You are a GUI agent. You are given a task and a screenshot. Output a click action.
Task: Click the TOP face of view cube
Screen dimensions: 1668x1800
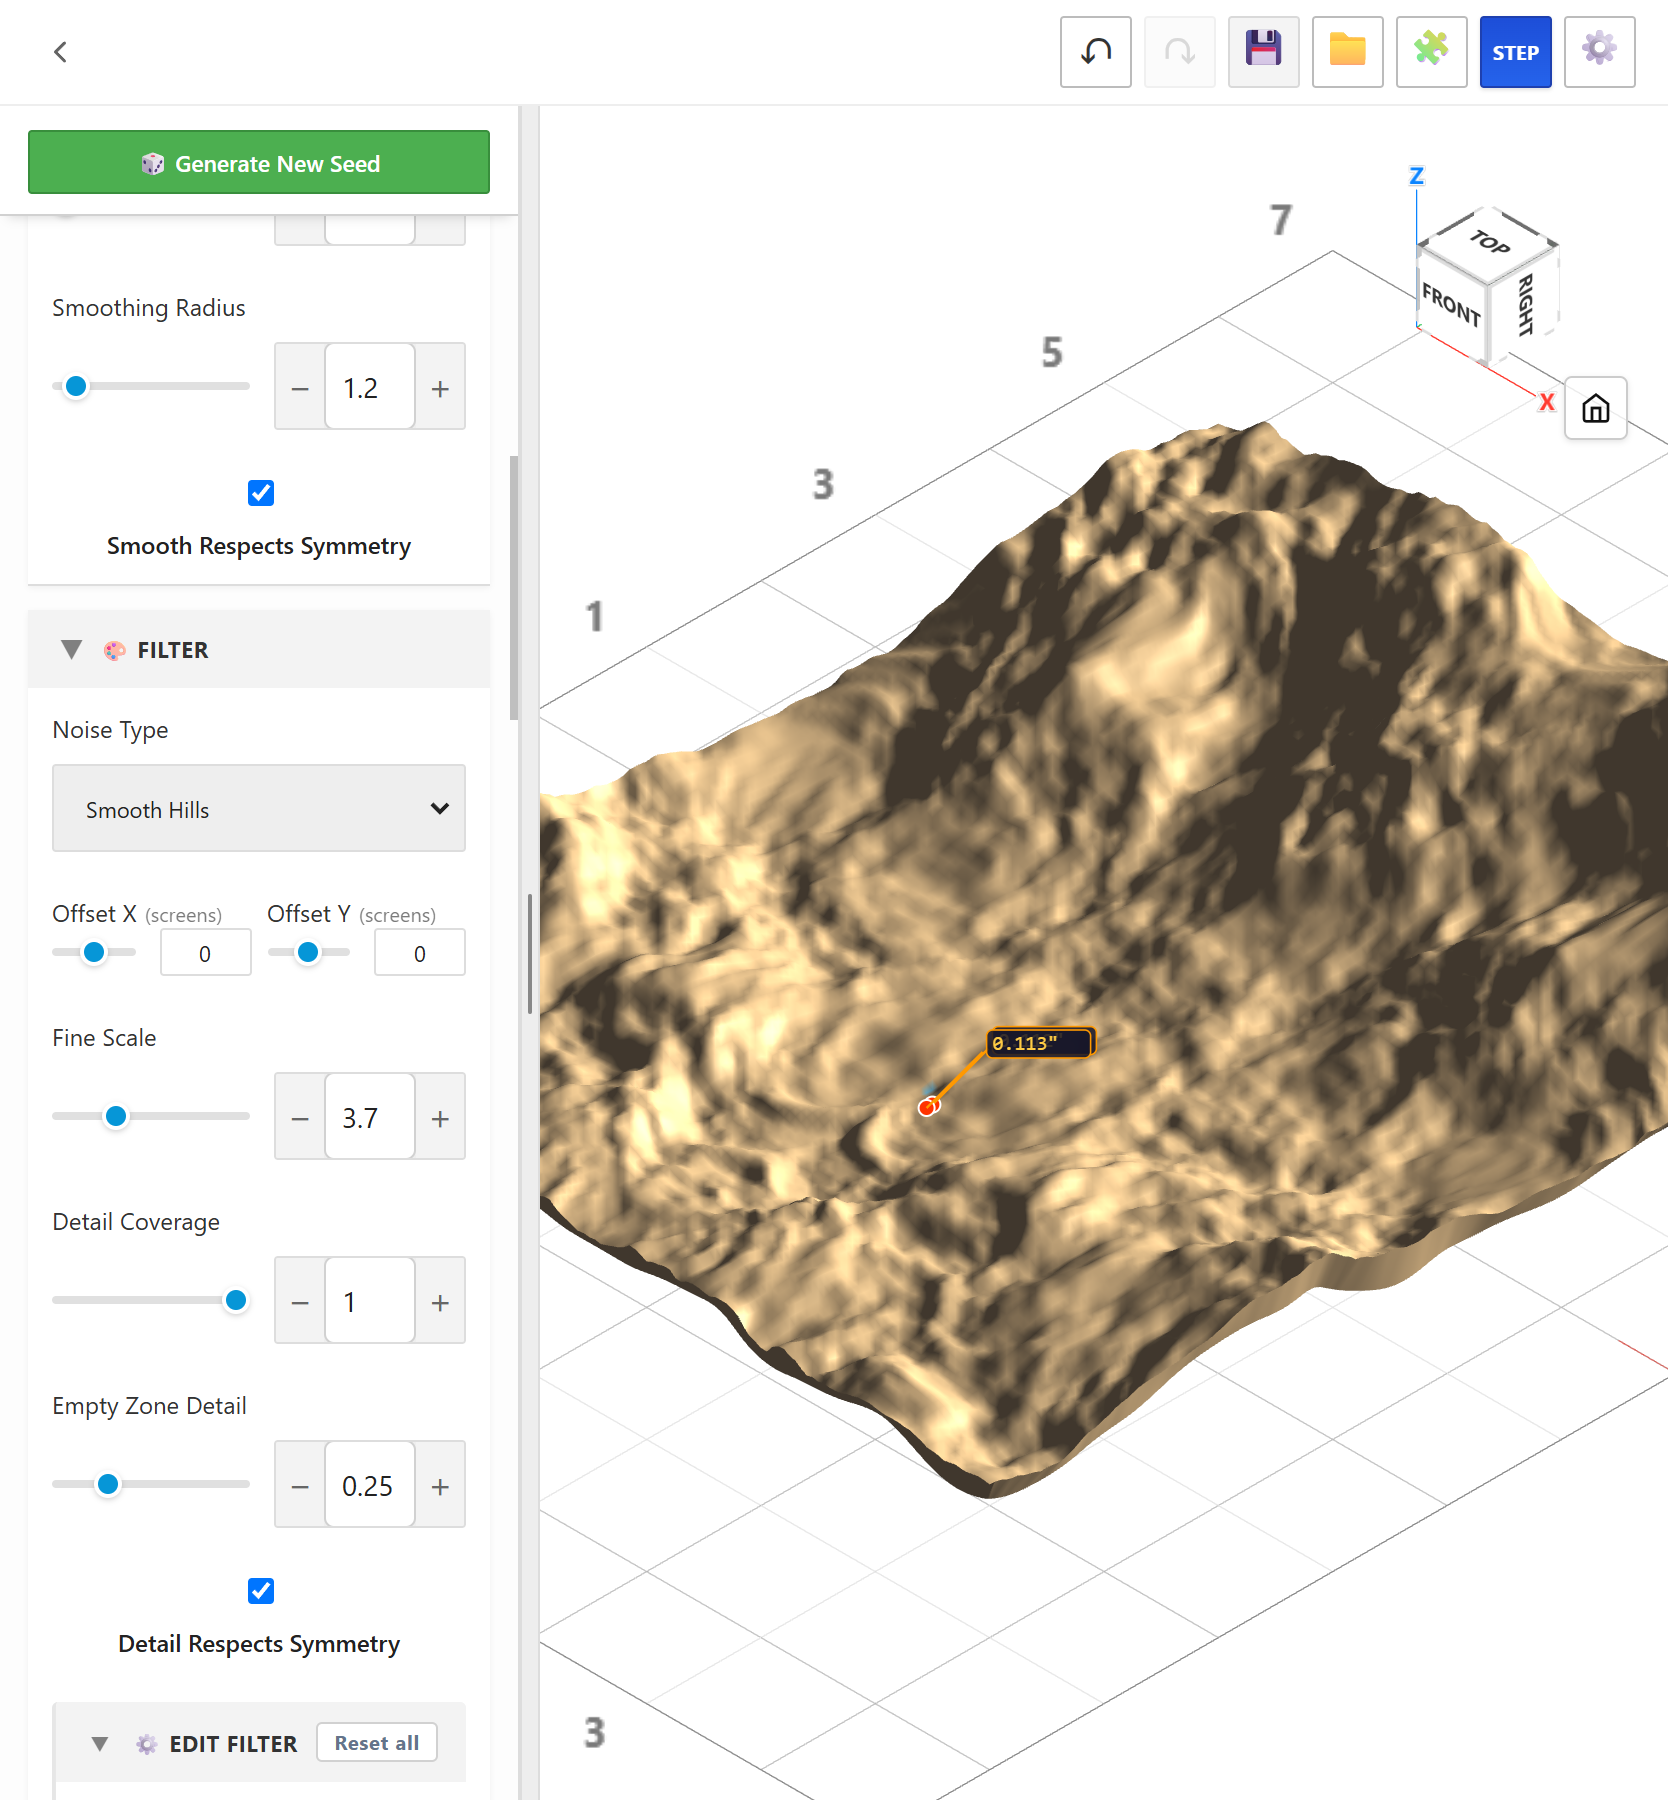[1490, 241]
